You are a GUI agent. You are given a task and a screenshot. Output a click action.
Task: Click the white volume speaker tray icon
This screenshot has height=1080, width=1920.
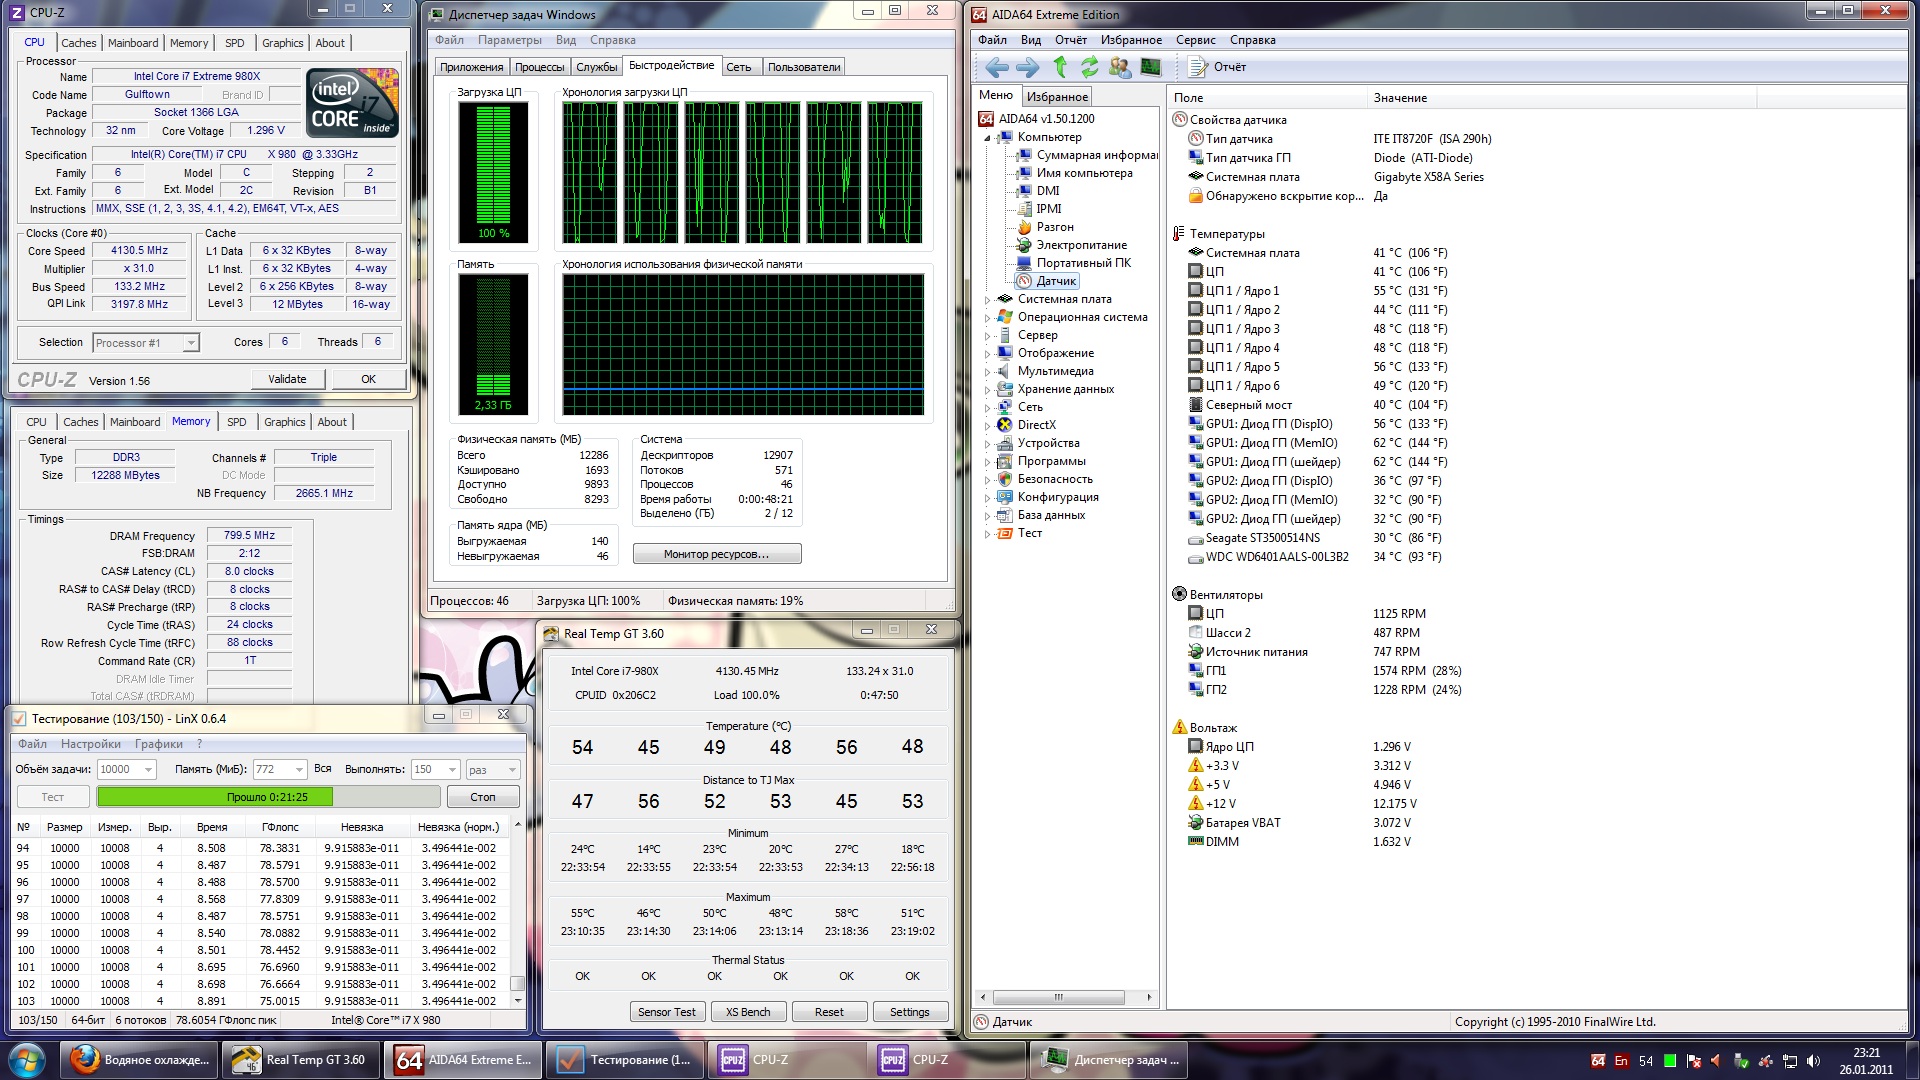[1813, 1061]
